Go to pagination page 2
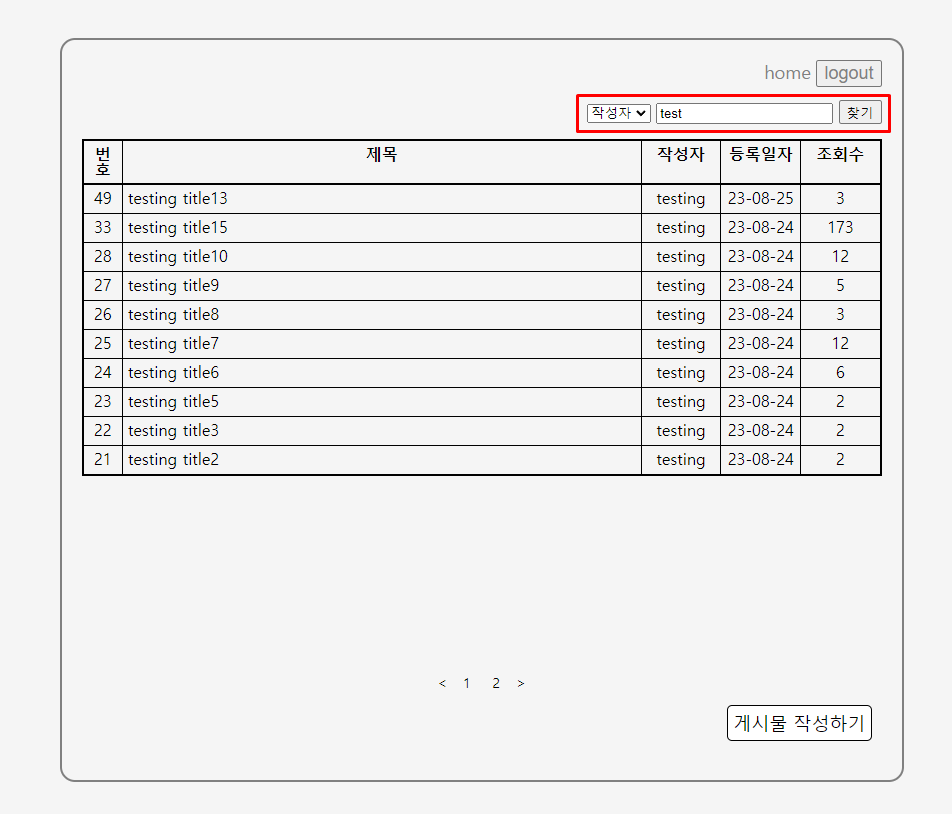The image size is (952, 814). 496,683
